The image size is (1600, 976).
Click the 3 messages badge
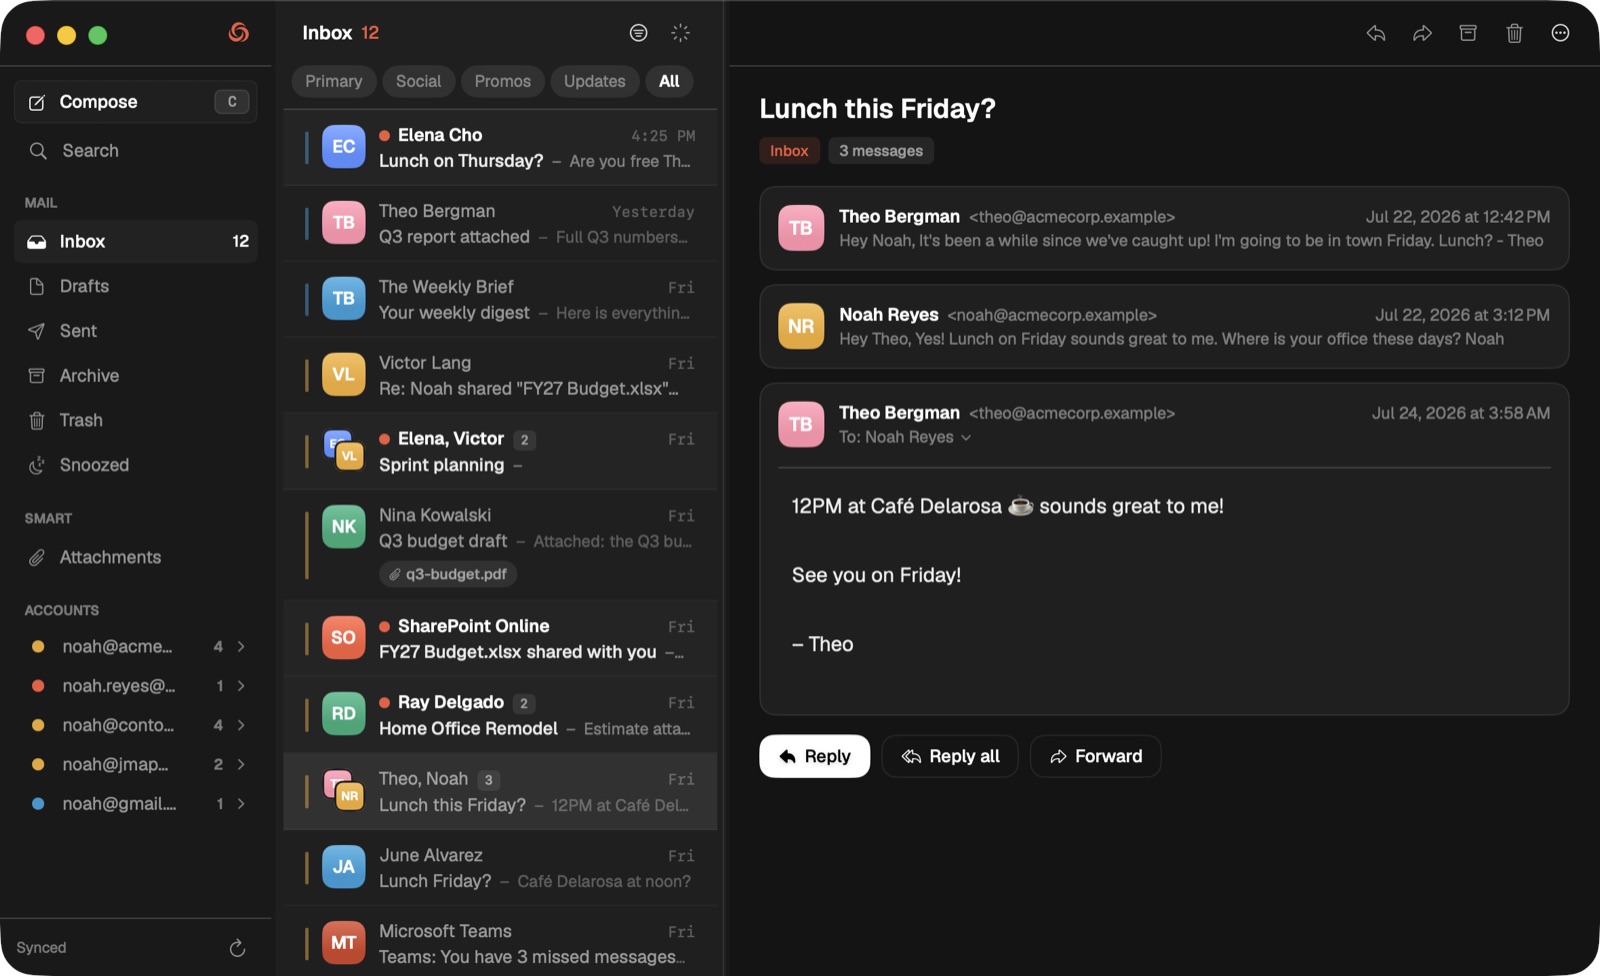coord(881,151)
